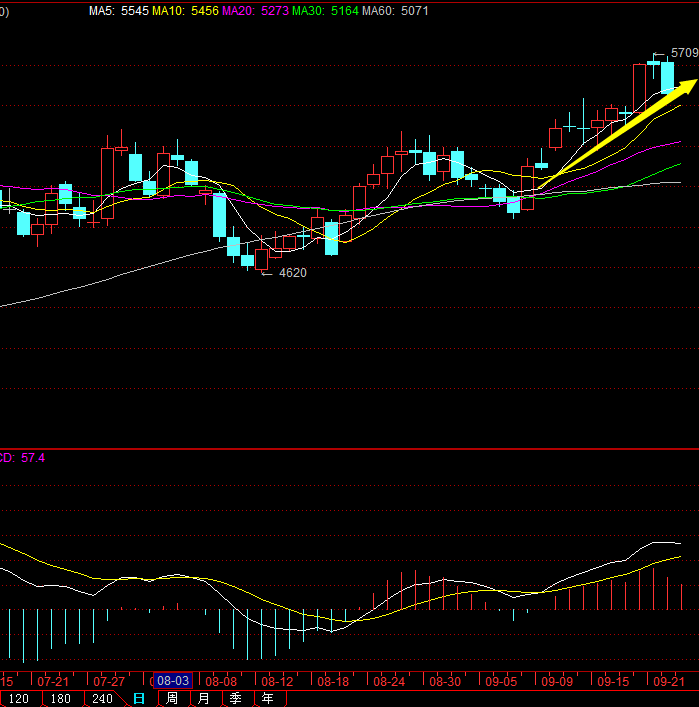Click the green MA30 indicator label
This screenshot has width=699, height=707.
click(325, 11)
